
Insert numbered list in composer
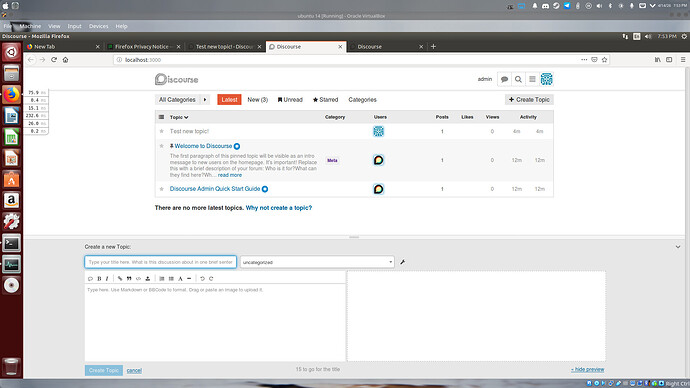click(161, 278)
